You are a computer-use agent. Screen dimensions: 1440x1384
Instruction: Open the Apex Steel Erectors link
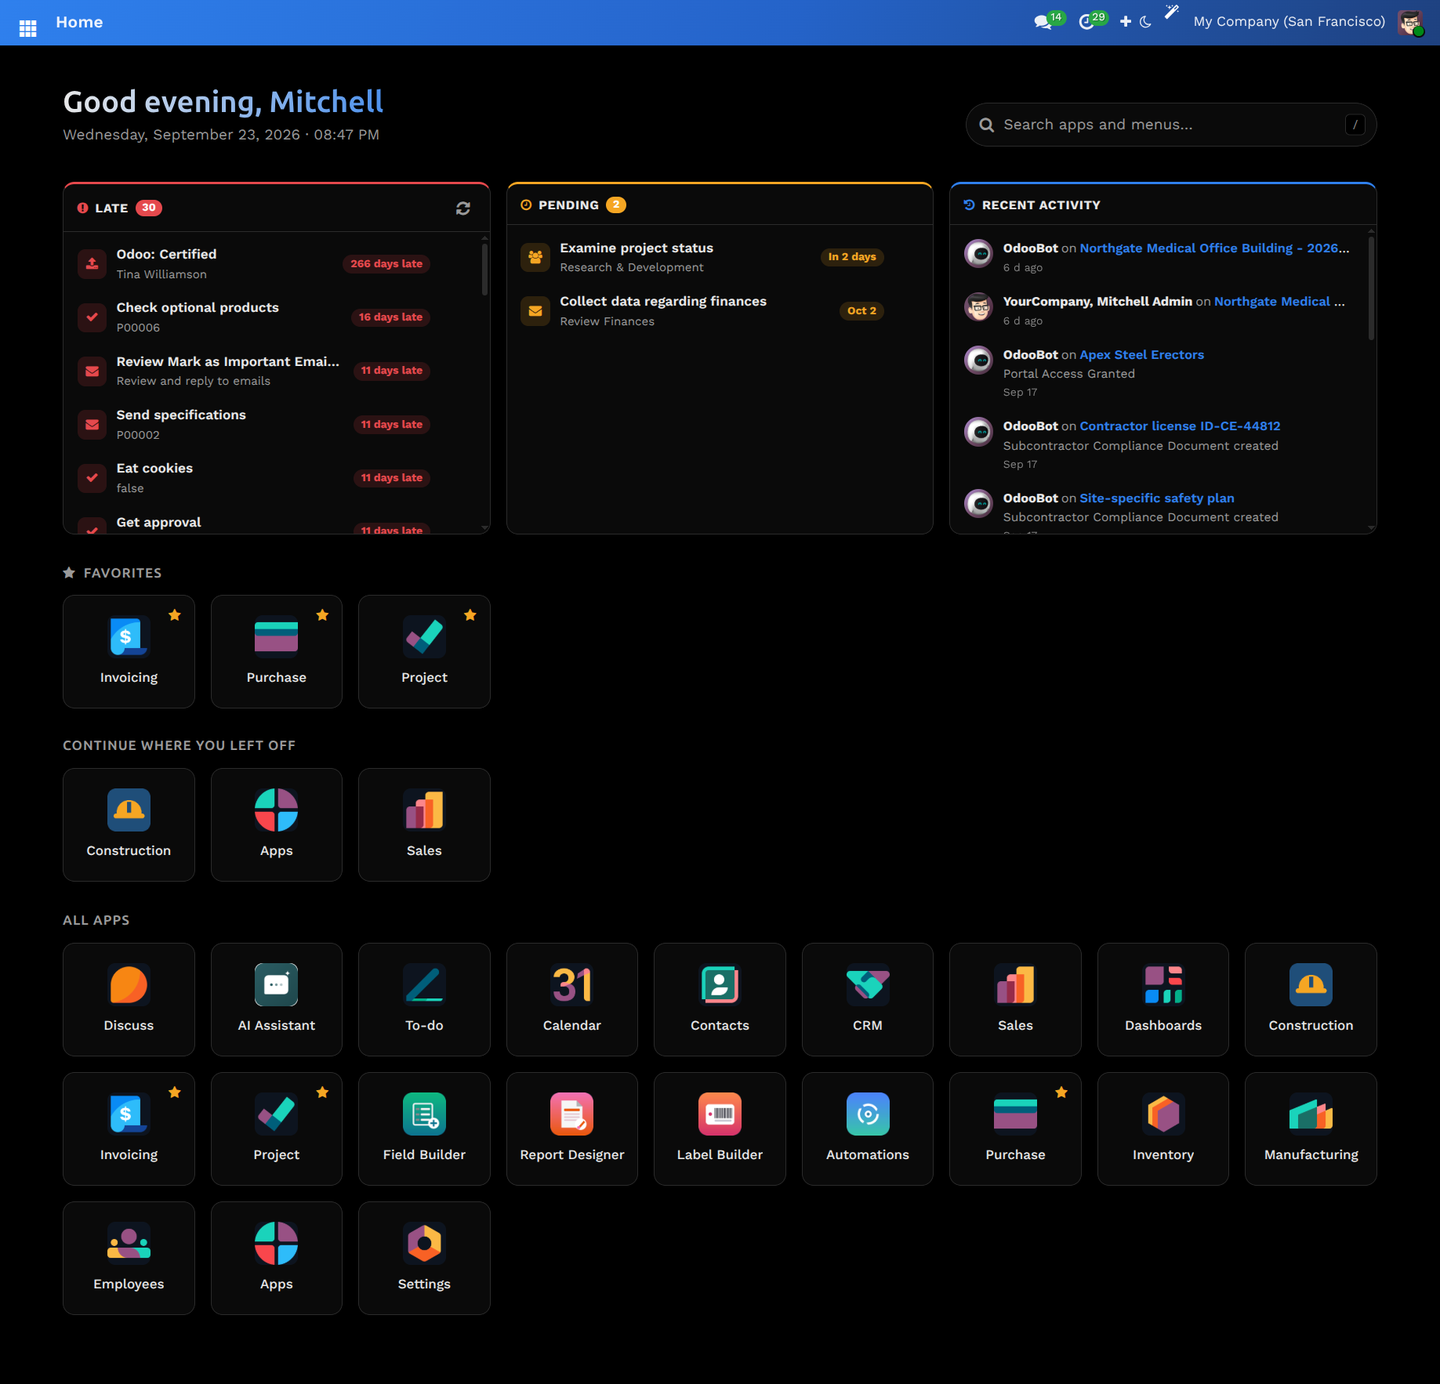point(1142,355)
